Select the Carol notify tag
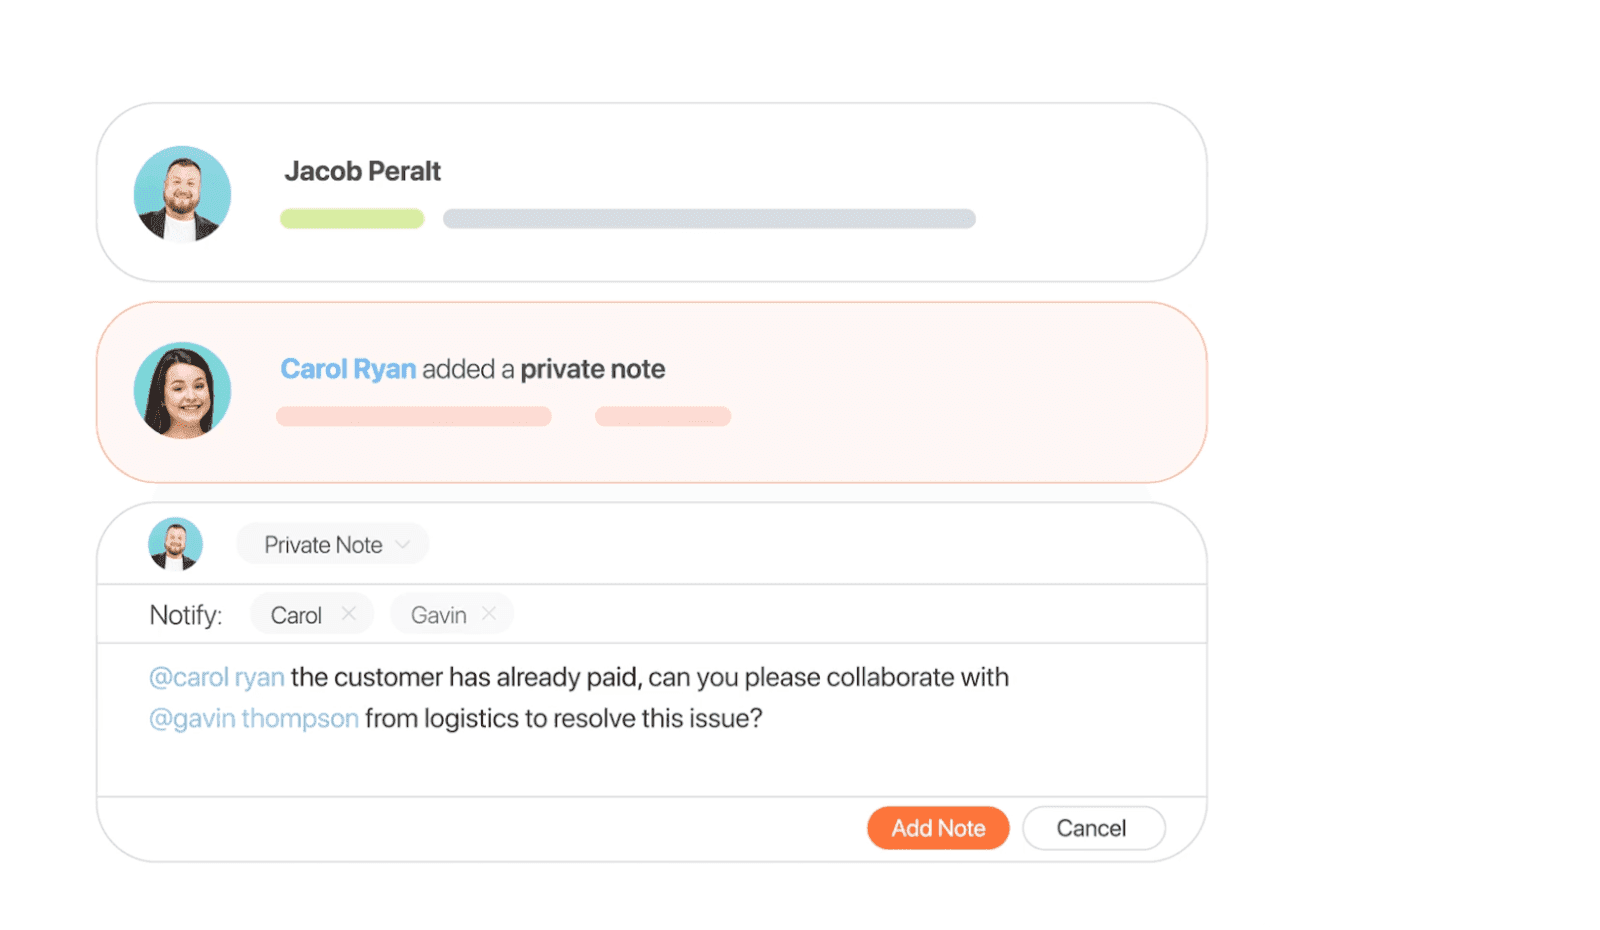This screenshot has width=1600, height=930. 296,615
